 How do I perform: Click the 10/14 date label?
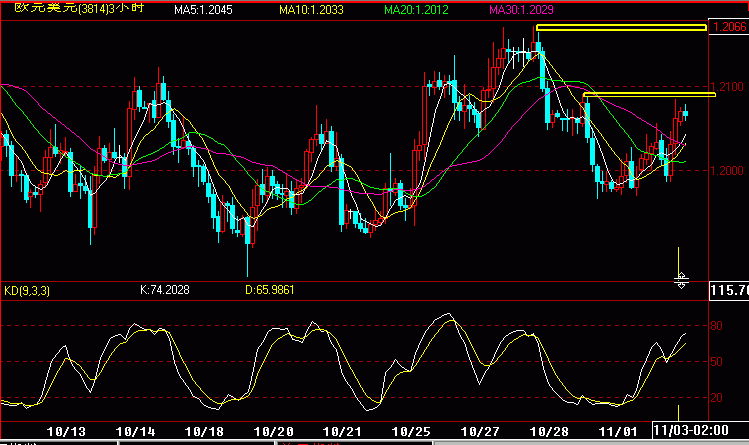pyautogui.click(x=135, y=432)
